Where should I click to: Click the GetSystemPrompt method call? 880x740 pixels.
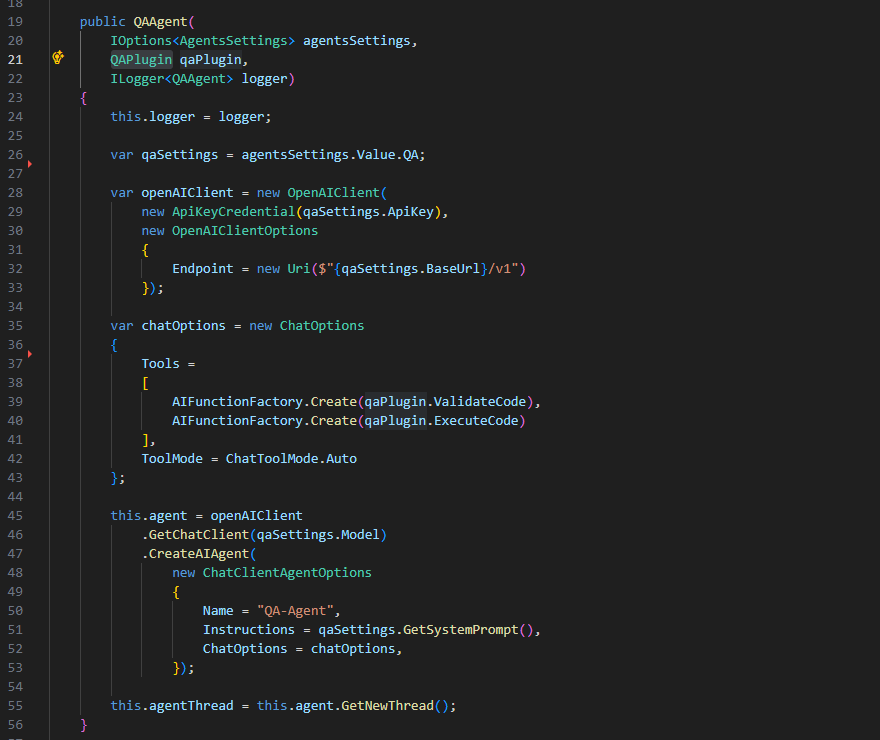tap(460, 630)
